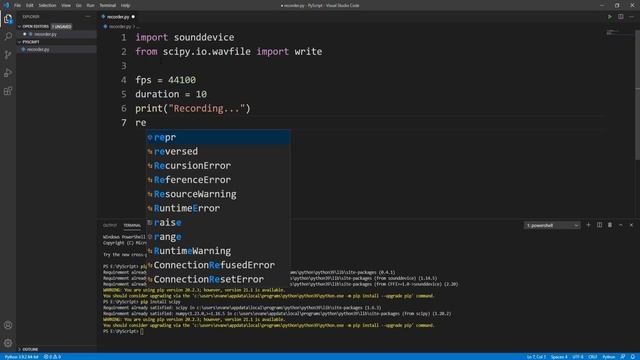Close the terminal panel

pyautogui.click(x=631, y=225)
